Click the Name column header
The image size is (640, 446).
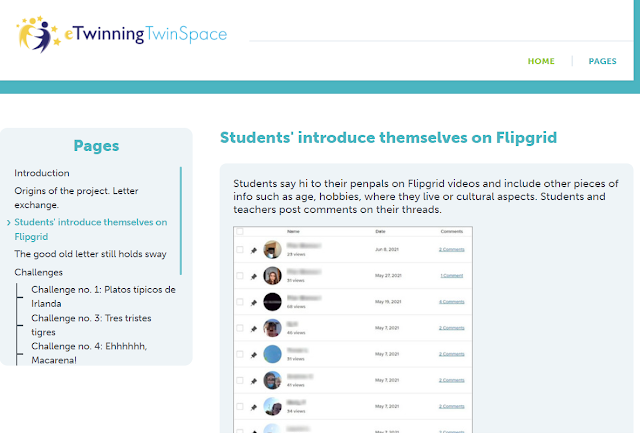293,231
